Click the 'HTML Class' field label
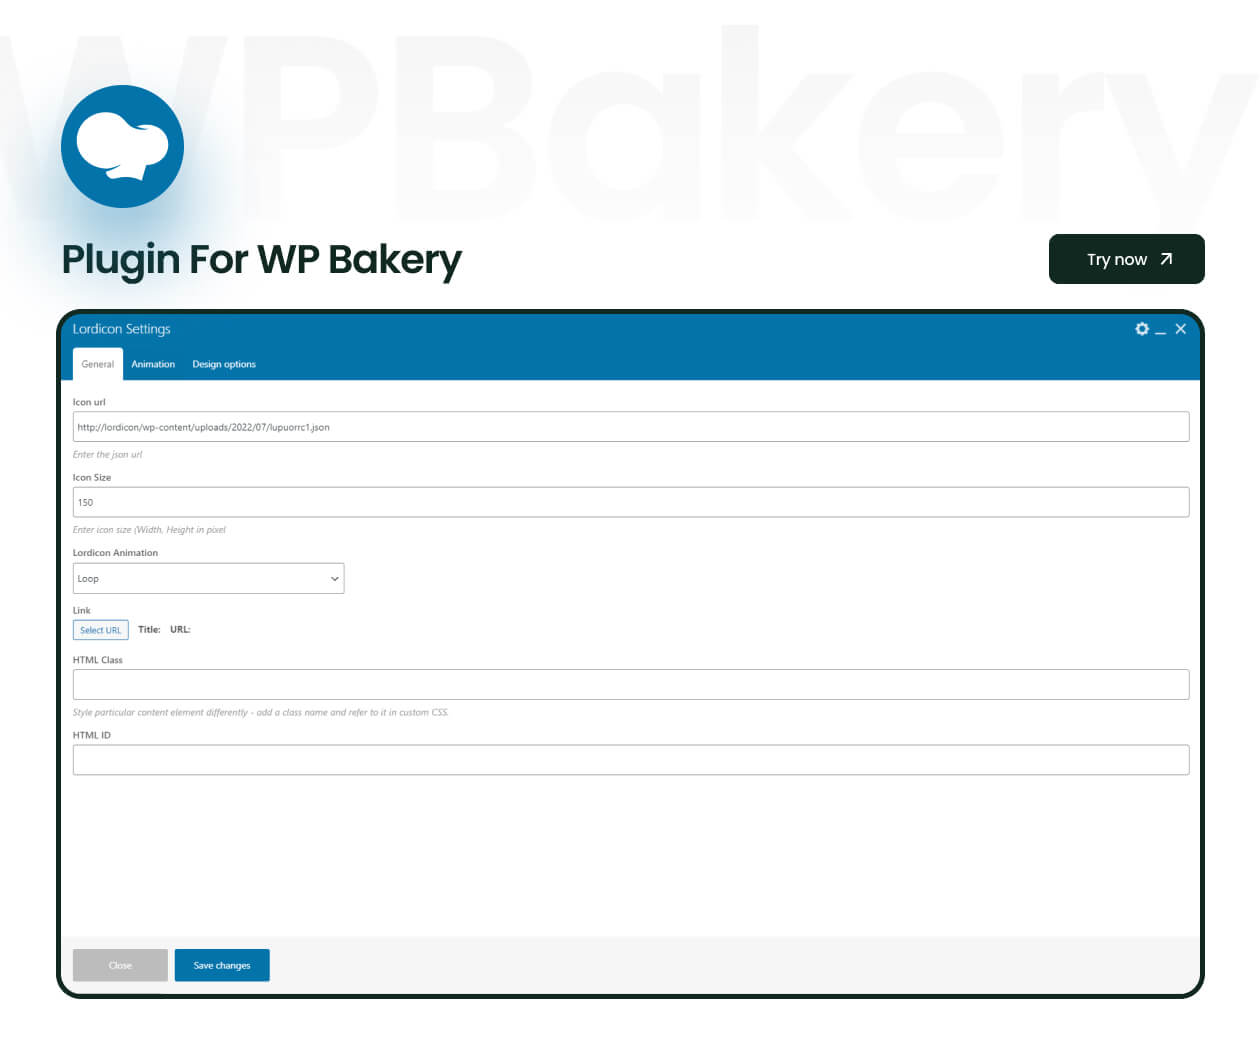Image resolution: width=1260 pixels, height=1049 pixels. point(98,660)
